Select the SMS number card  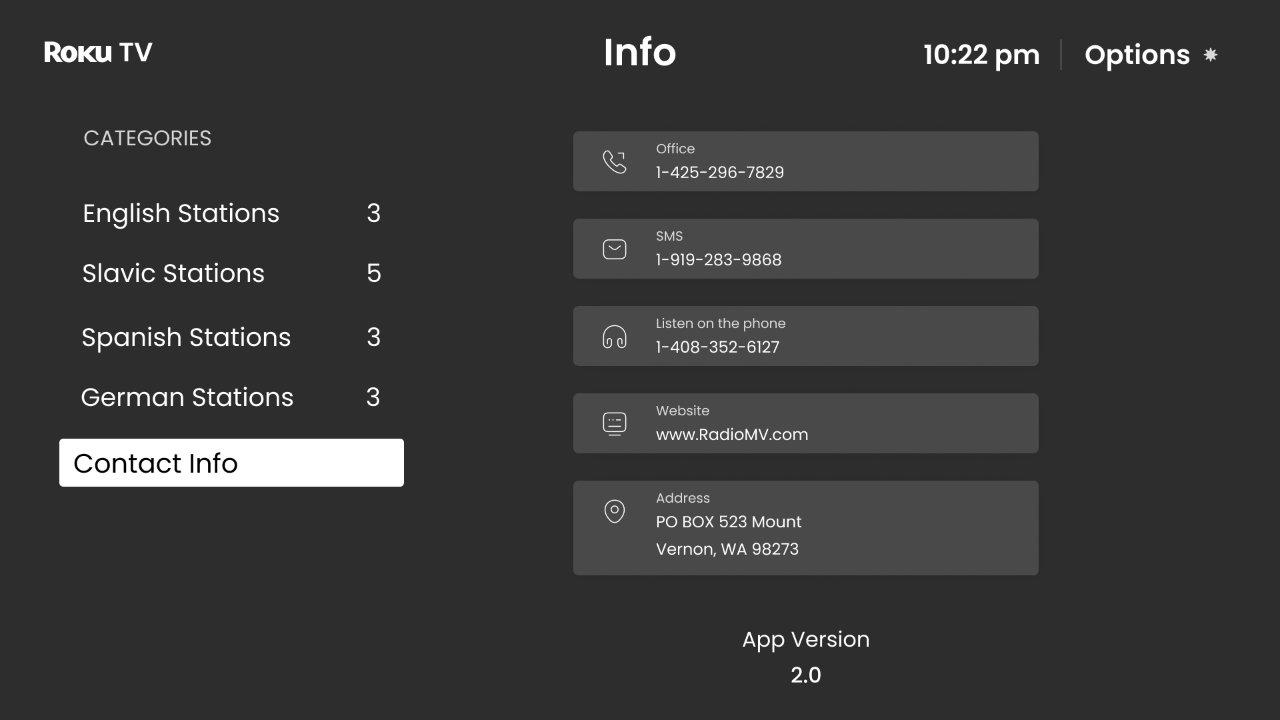tap(805, 248)
